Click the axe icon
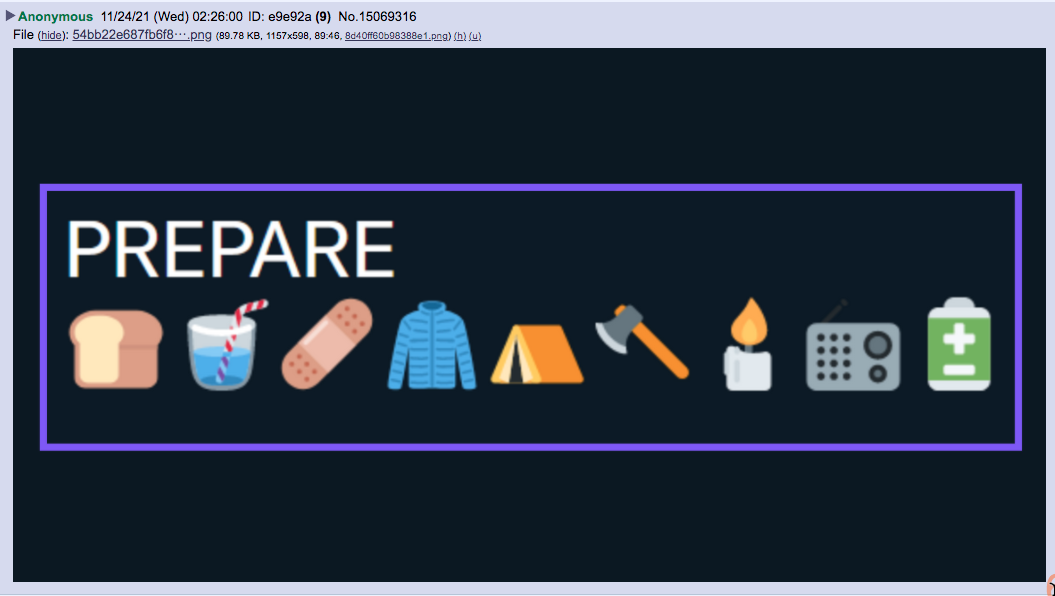This screenshot has width=1055, height=596. click(x=642, y=341)
